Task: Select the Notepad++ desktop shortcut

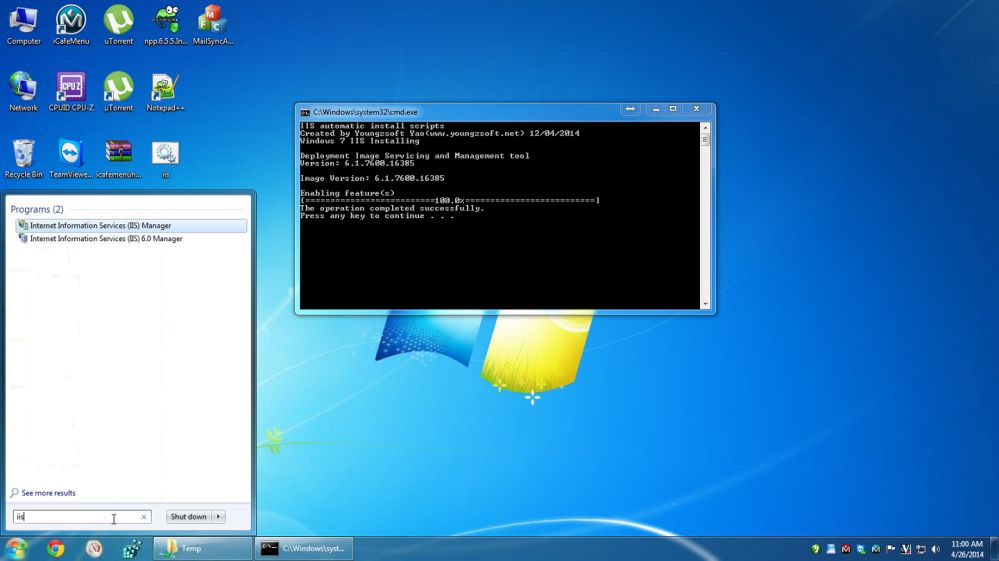Action: pos(166,92)
